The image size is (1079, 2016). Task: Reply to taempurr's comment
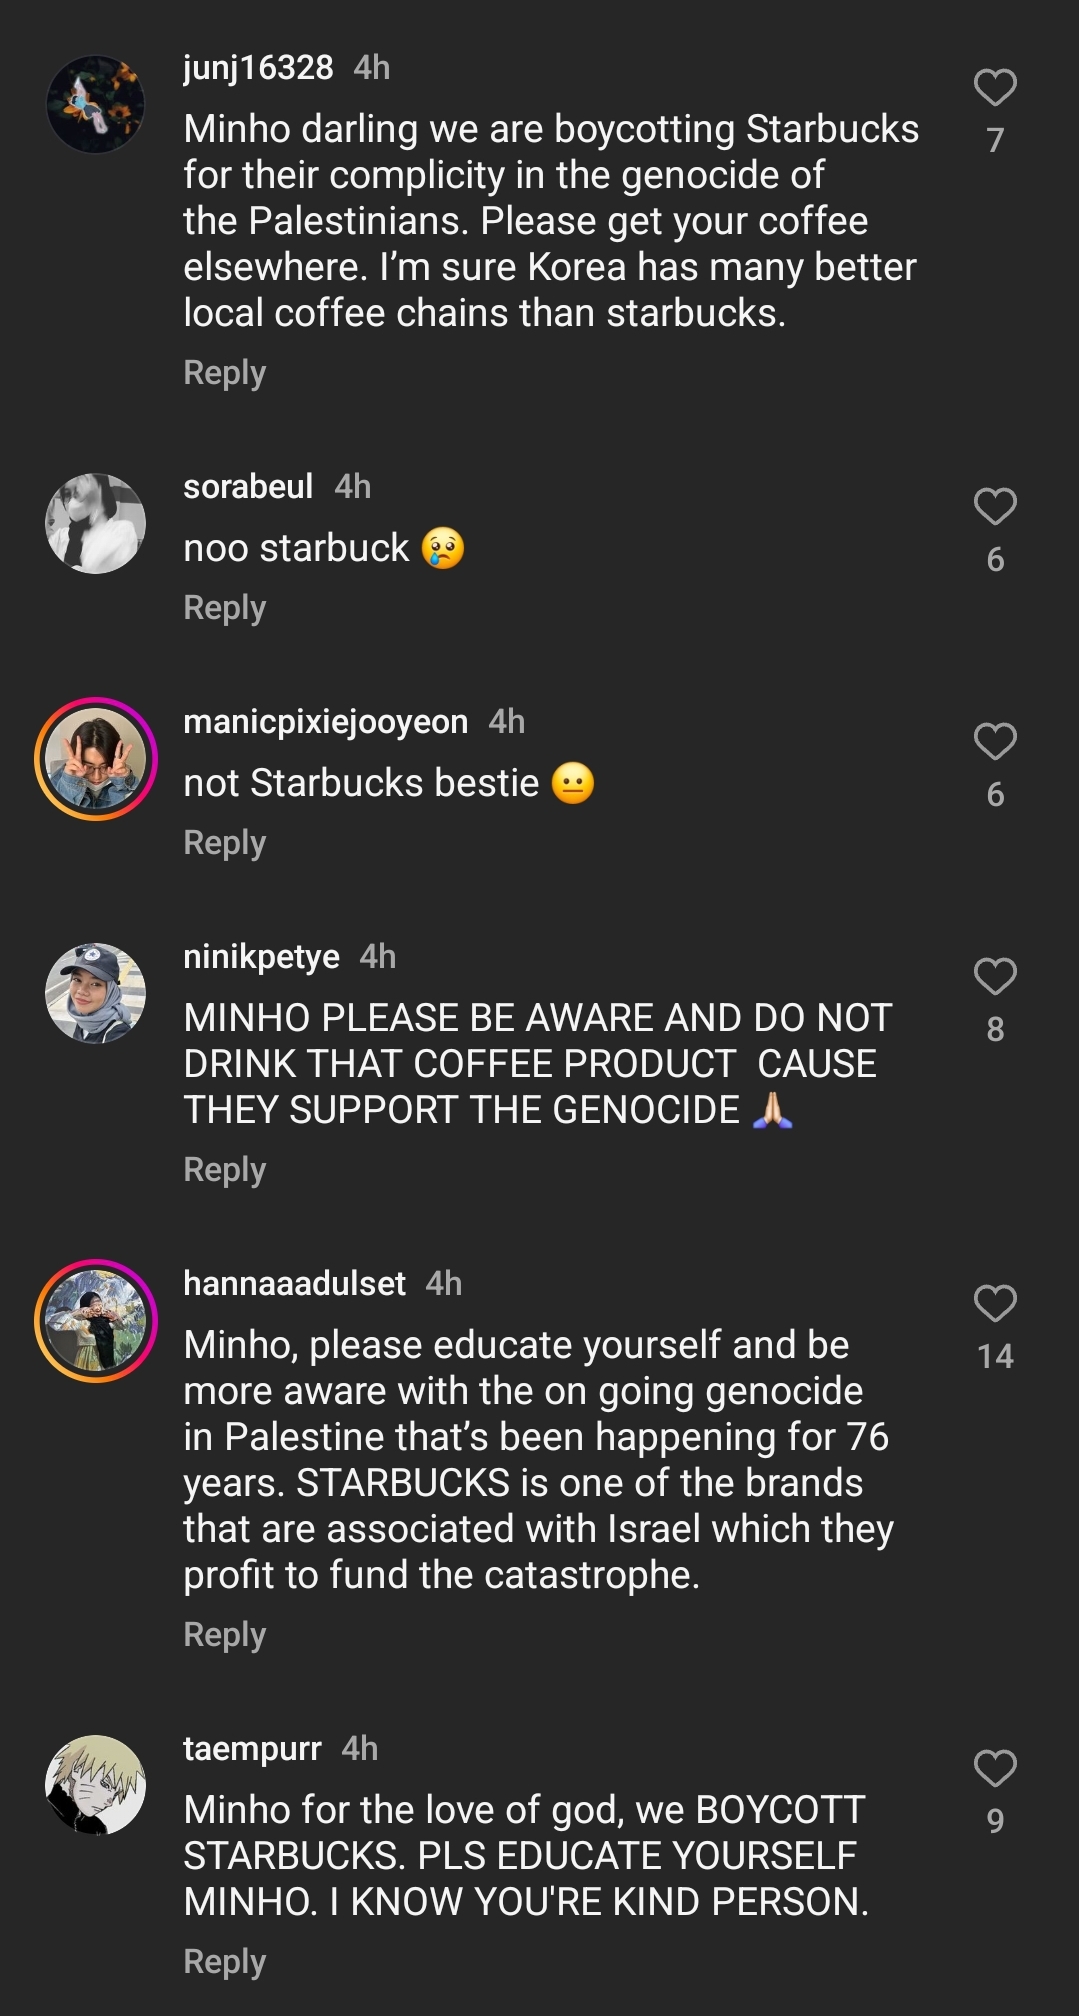point(224,1961)
